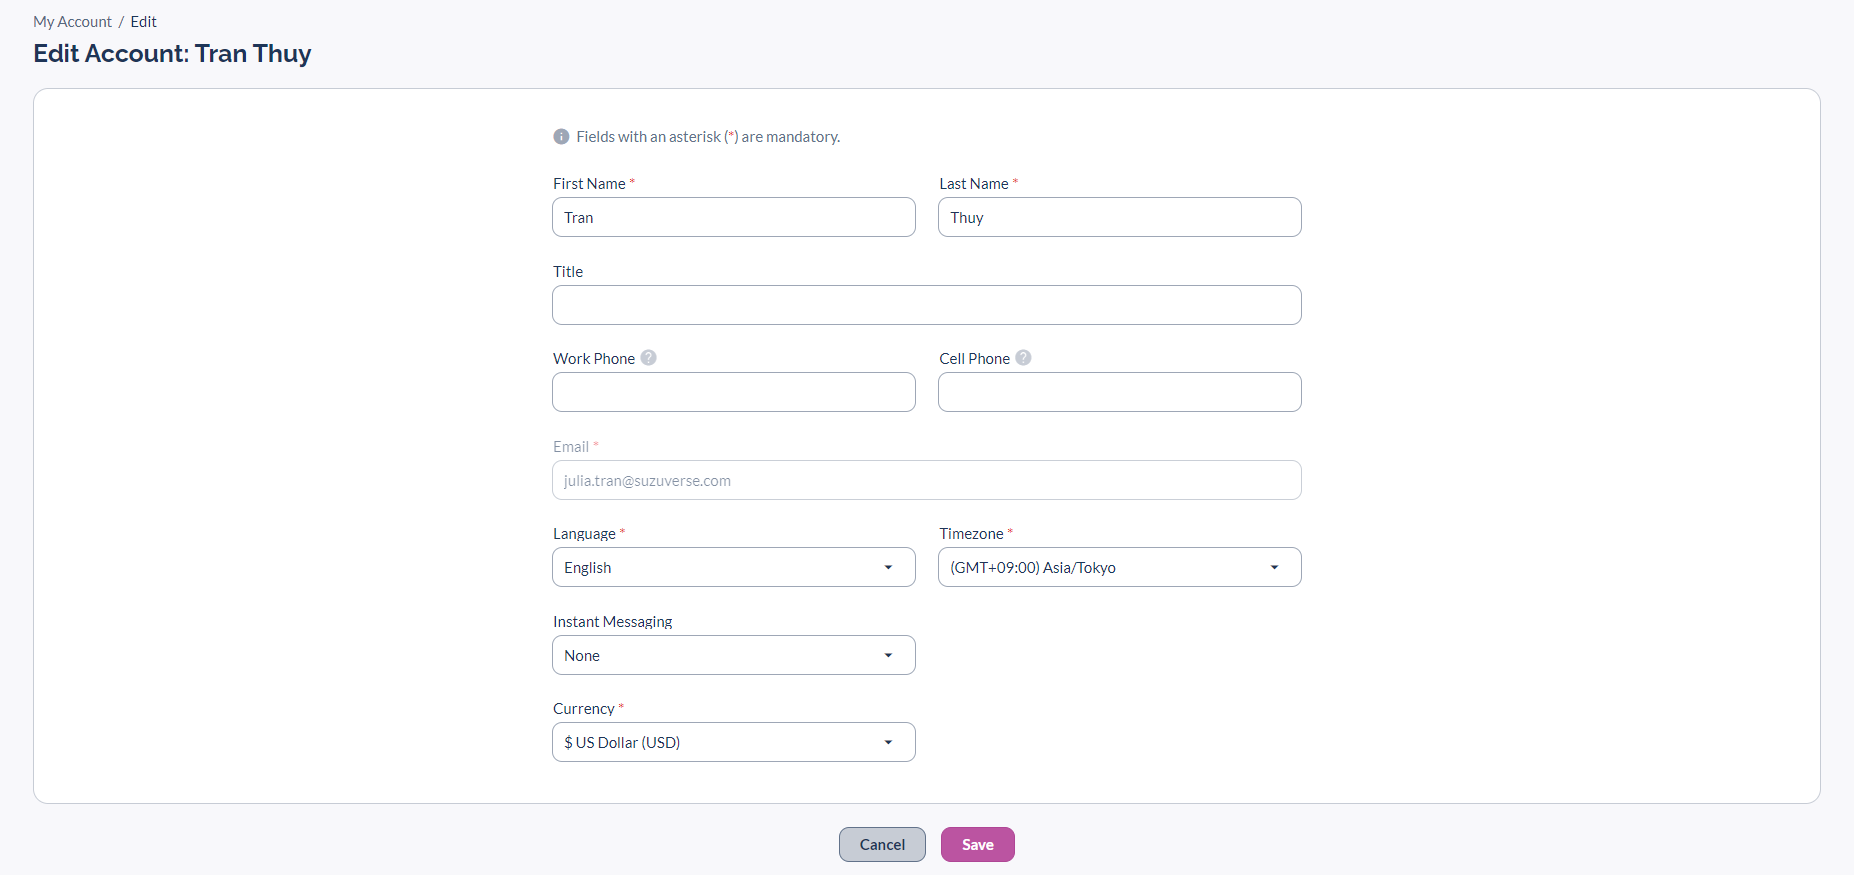Click the Language dropdown arrow
The image size is (1854, 875).
coord(888,568)
